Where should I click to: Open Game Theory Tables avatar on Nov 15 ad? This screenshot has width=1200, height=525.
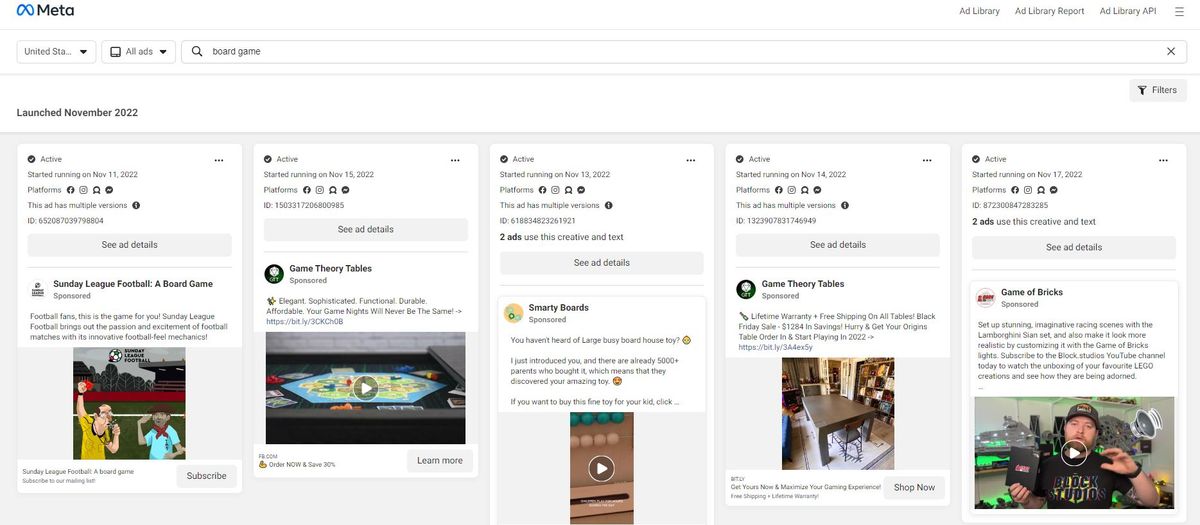274,274
